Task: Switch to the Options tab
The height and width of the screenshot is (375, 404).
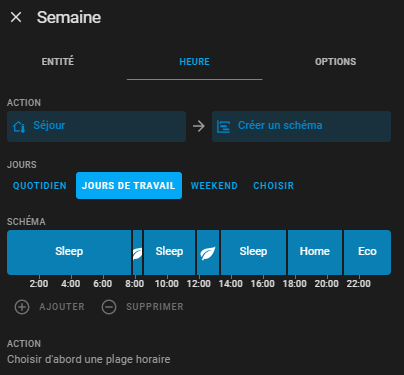Action: click(x=335, y=62)
